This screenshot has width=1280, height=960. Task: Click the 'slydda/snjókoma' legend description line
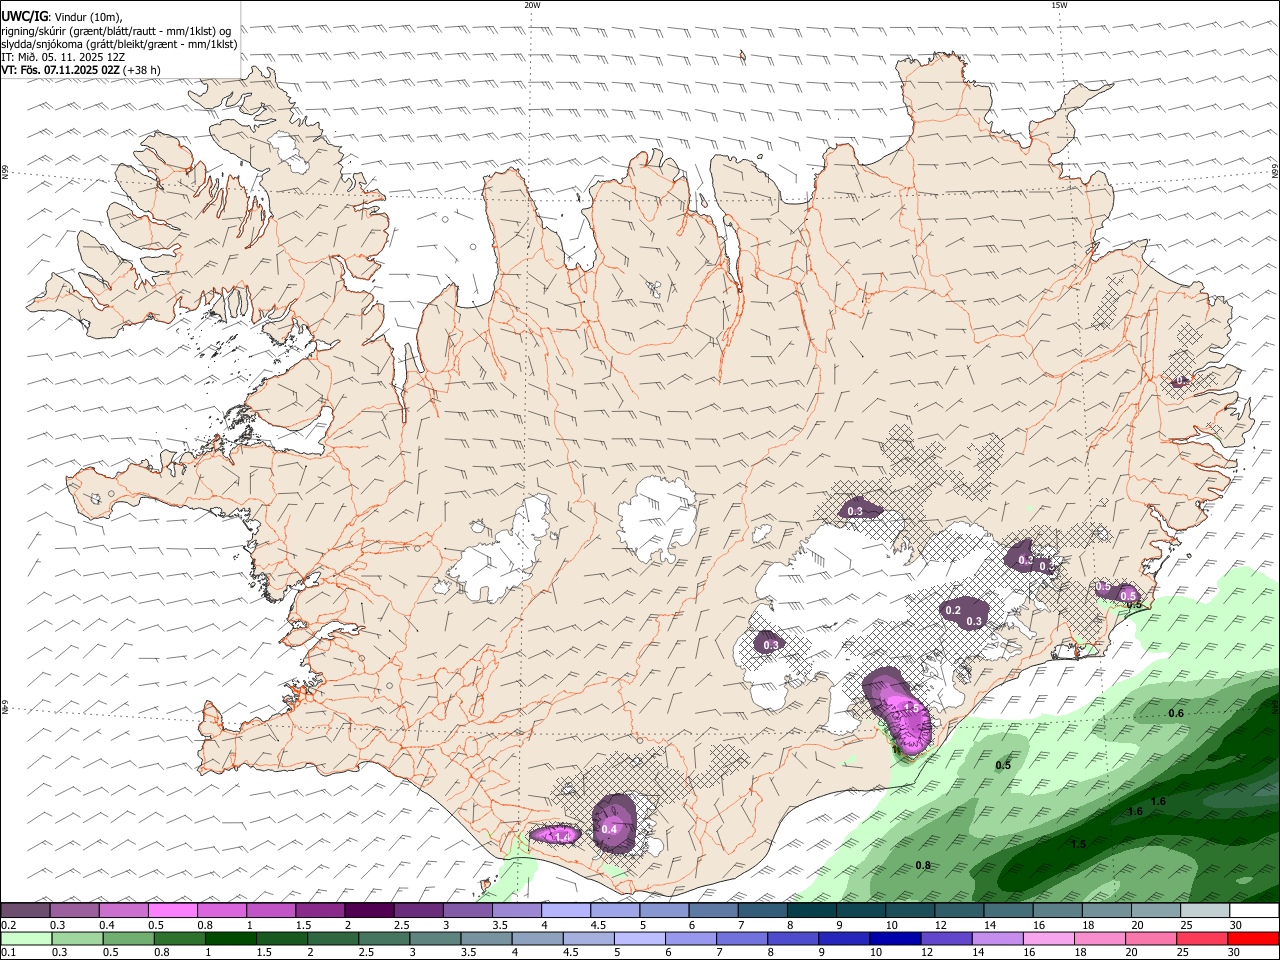pos(119,44)
